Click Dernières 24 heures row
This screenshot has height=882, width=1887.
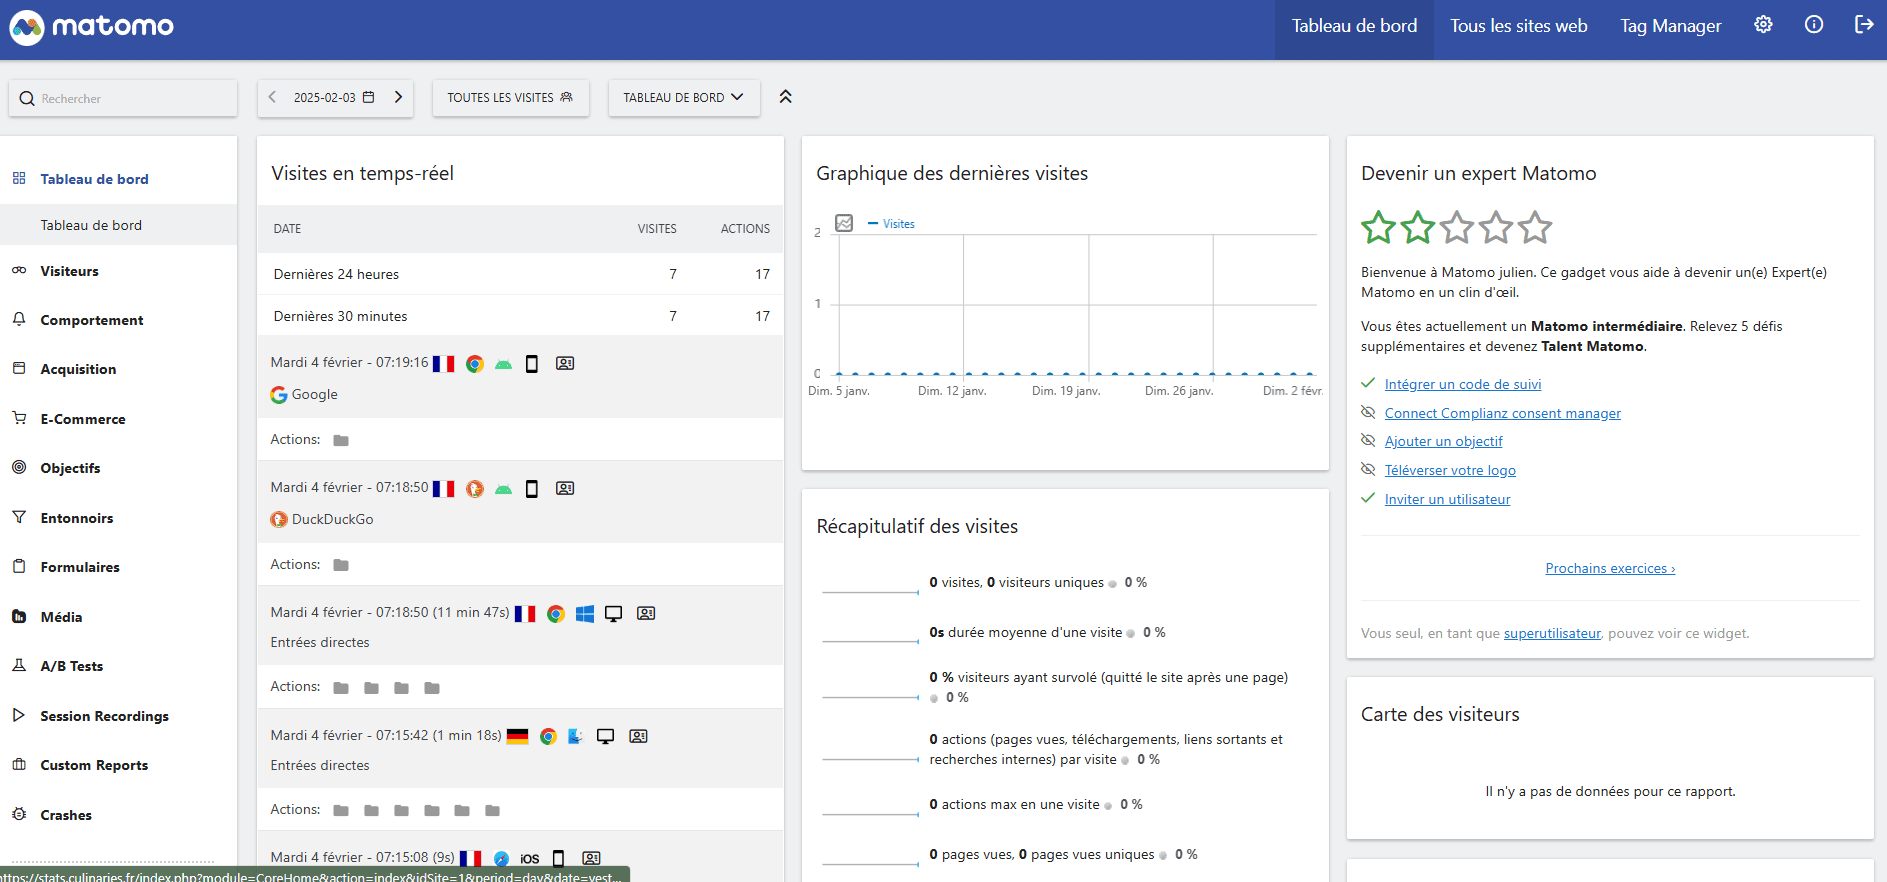(520, 274)
